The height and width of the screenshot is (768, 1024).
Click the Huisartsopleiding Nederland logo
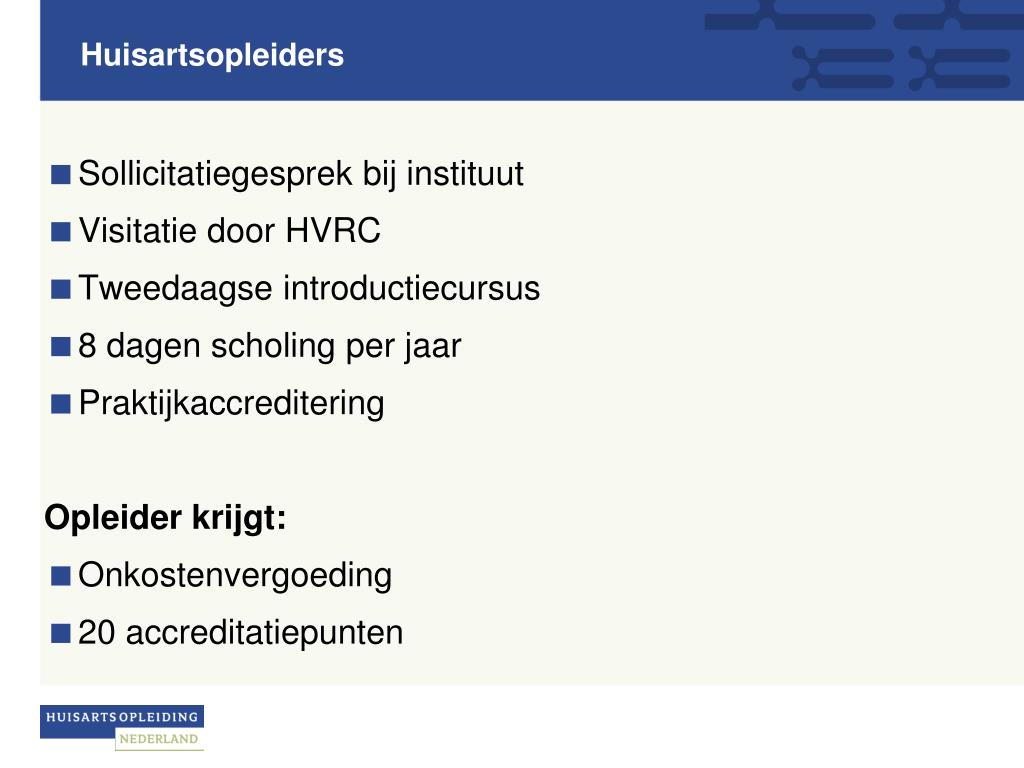coord(122,728)
